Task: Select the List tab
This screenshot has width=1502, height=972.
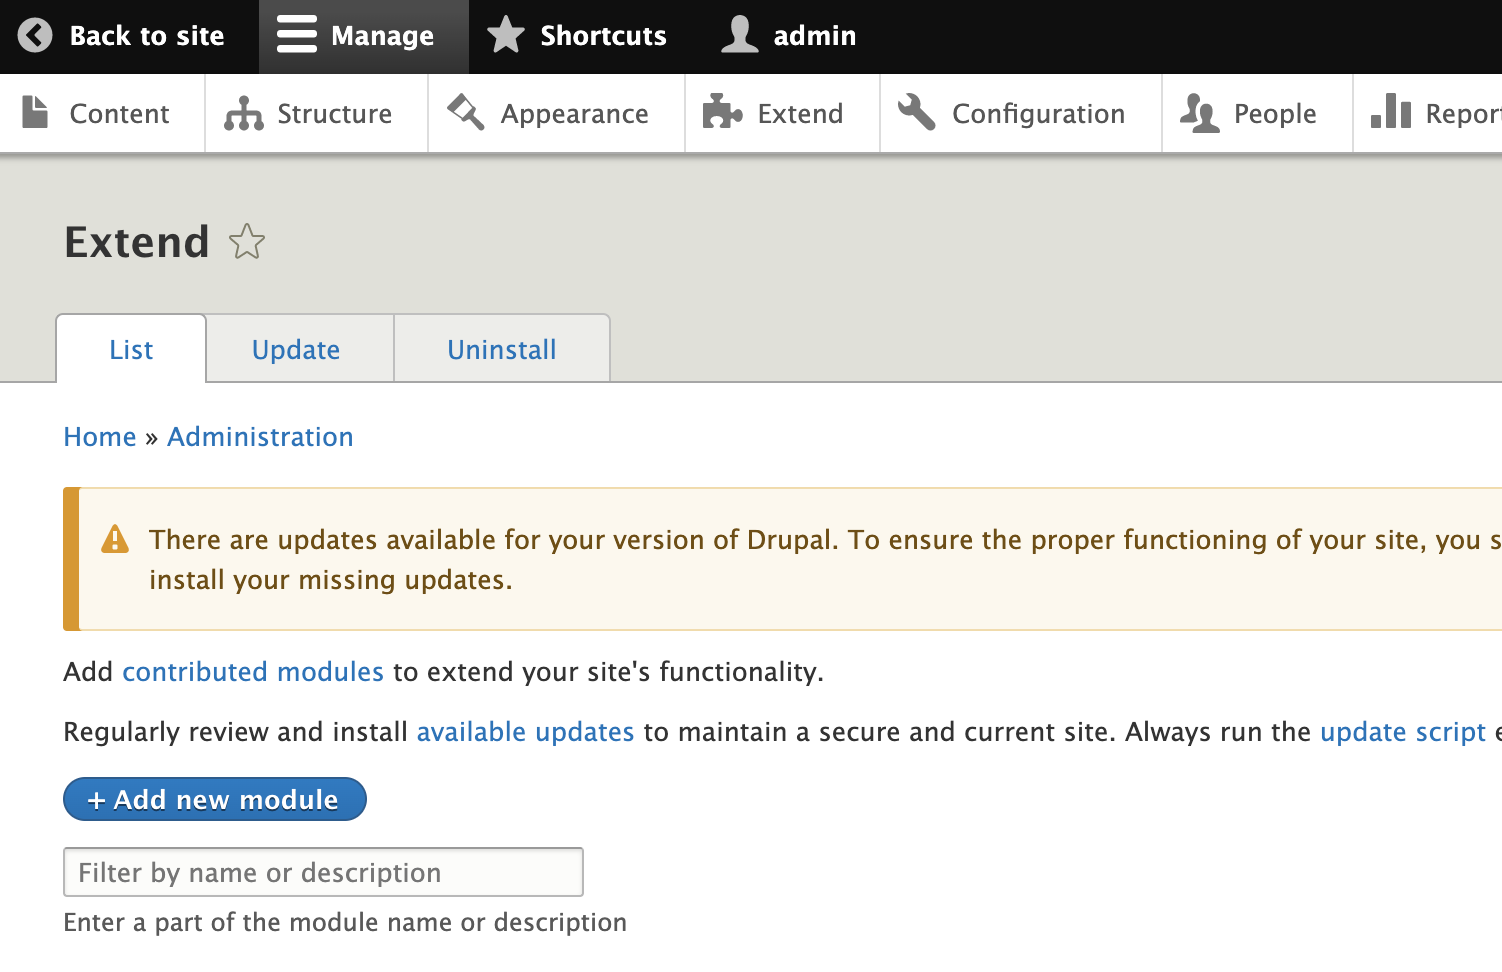Action: (x=131, y=350)
